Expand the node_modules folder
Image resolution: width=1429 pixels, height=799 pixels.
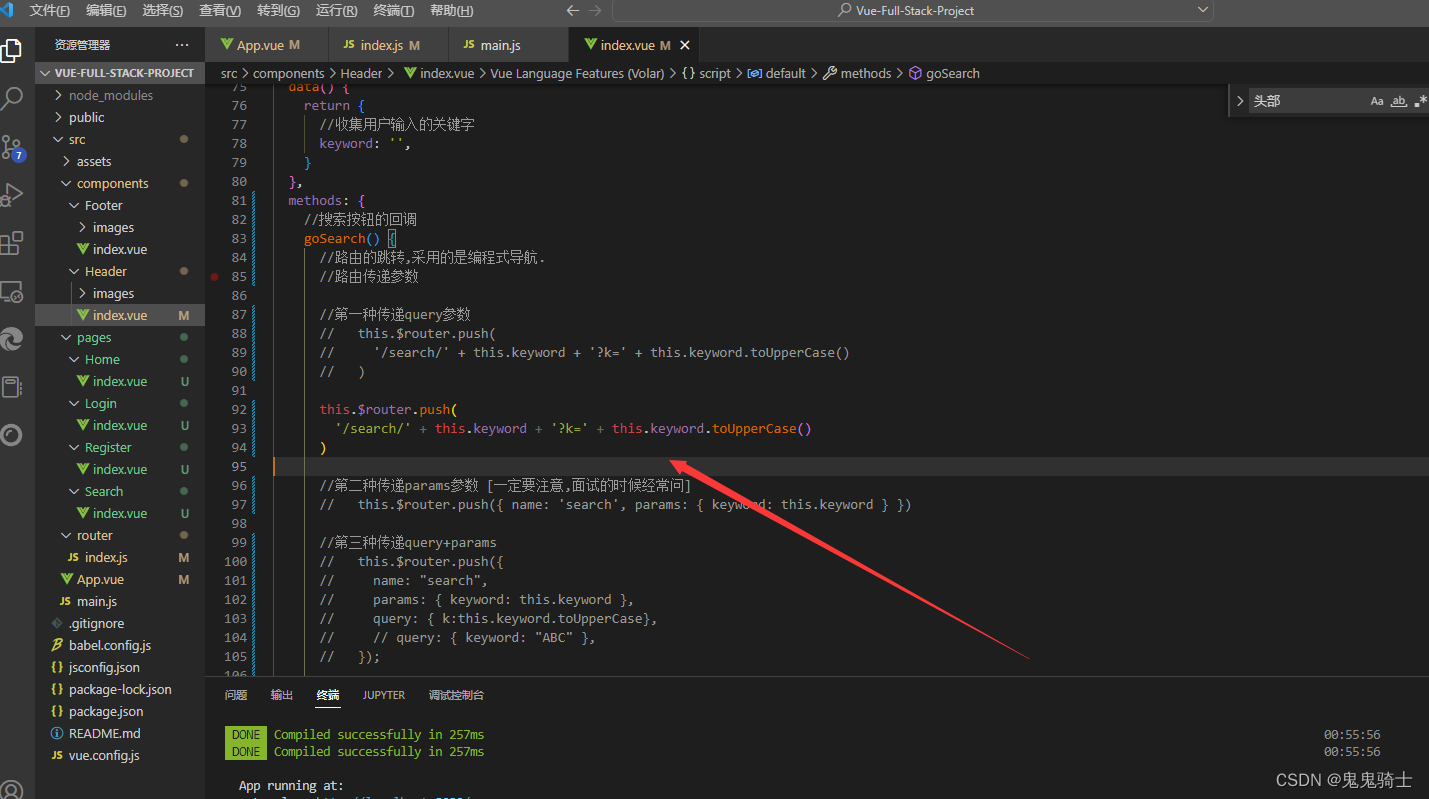[120, 95]
